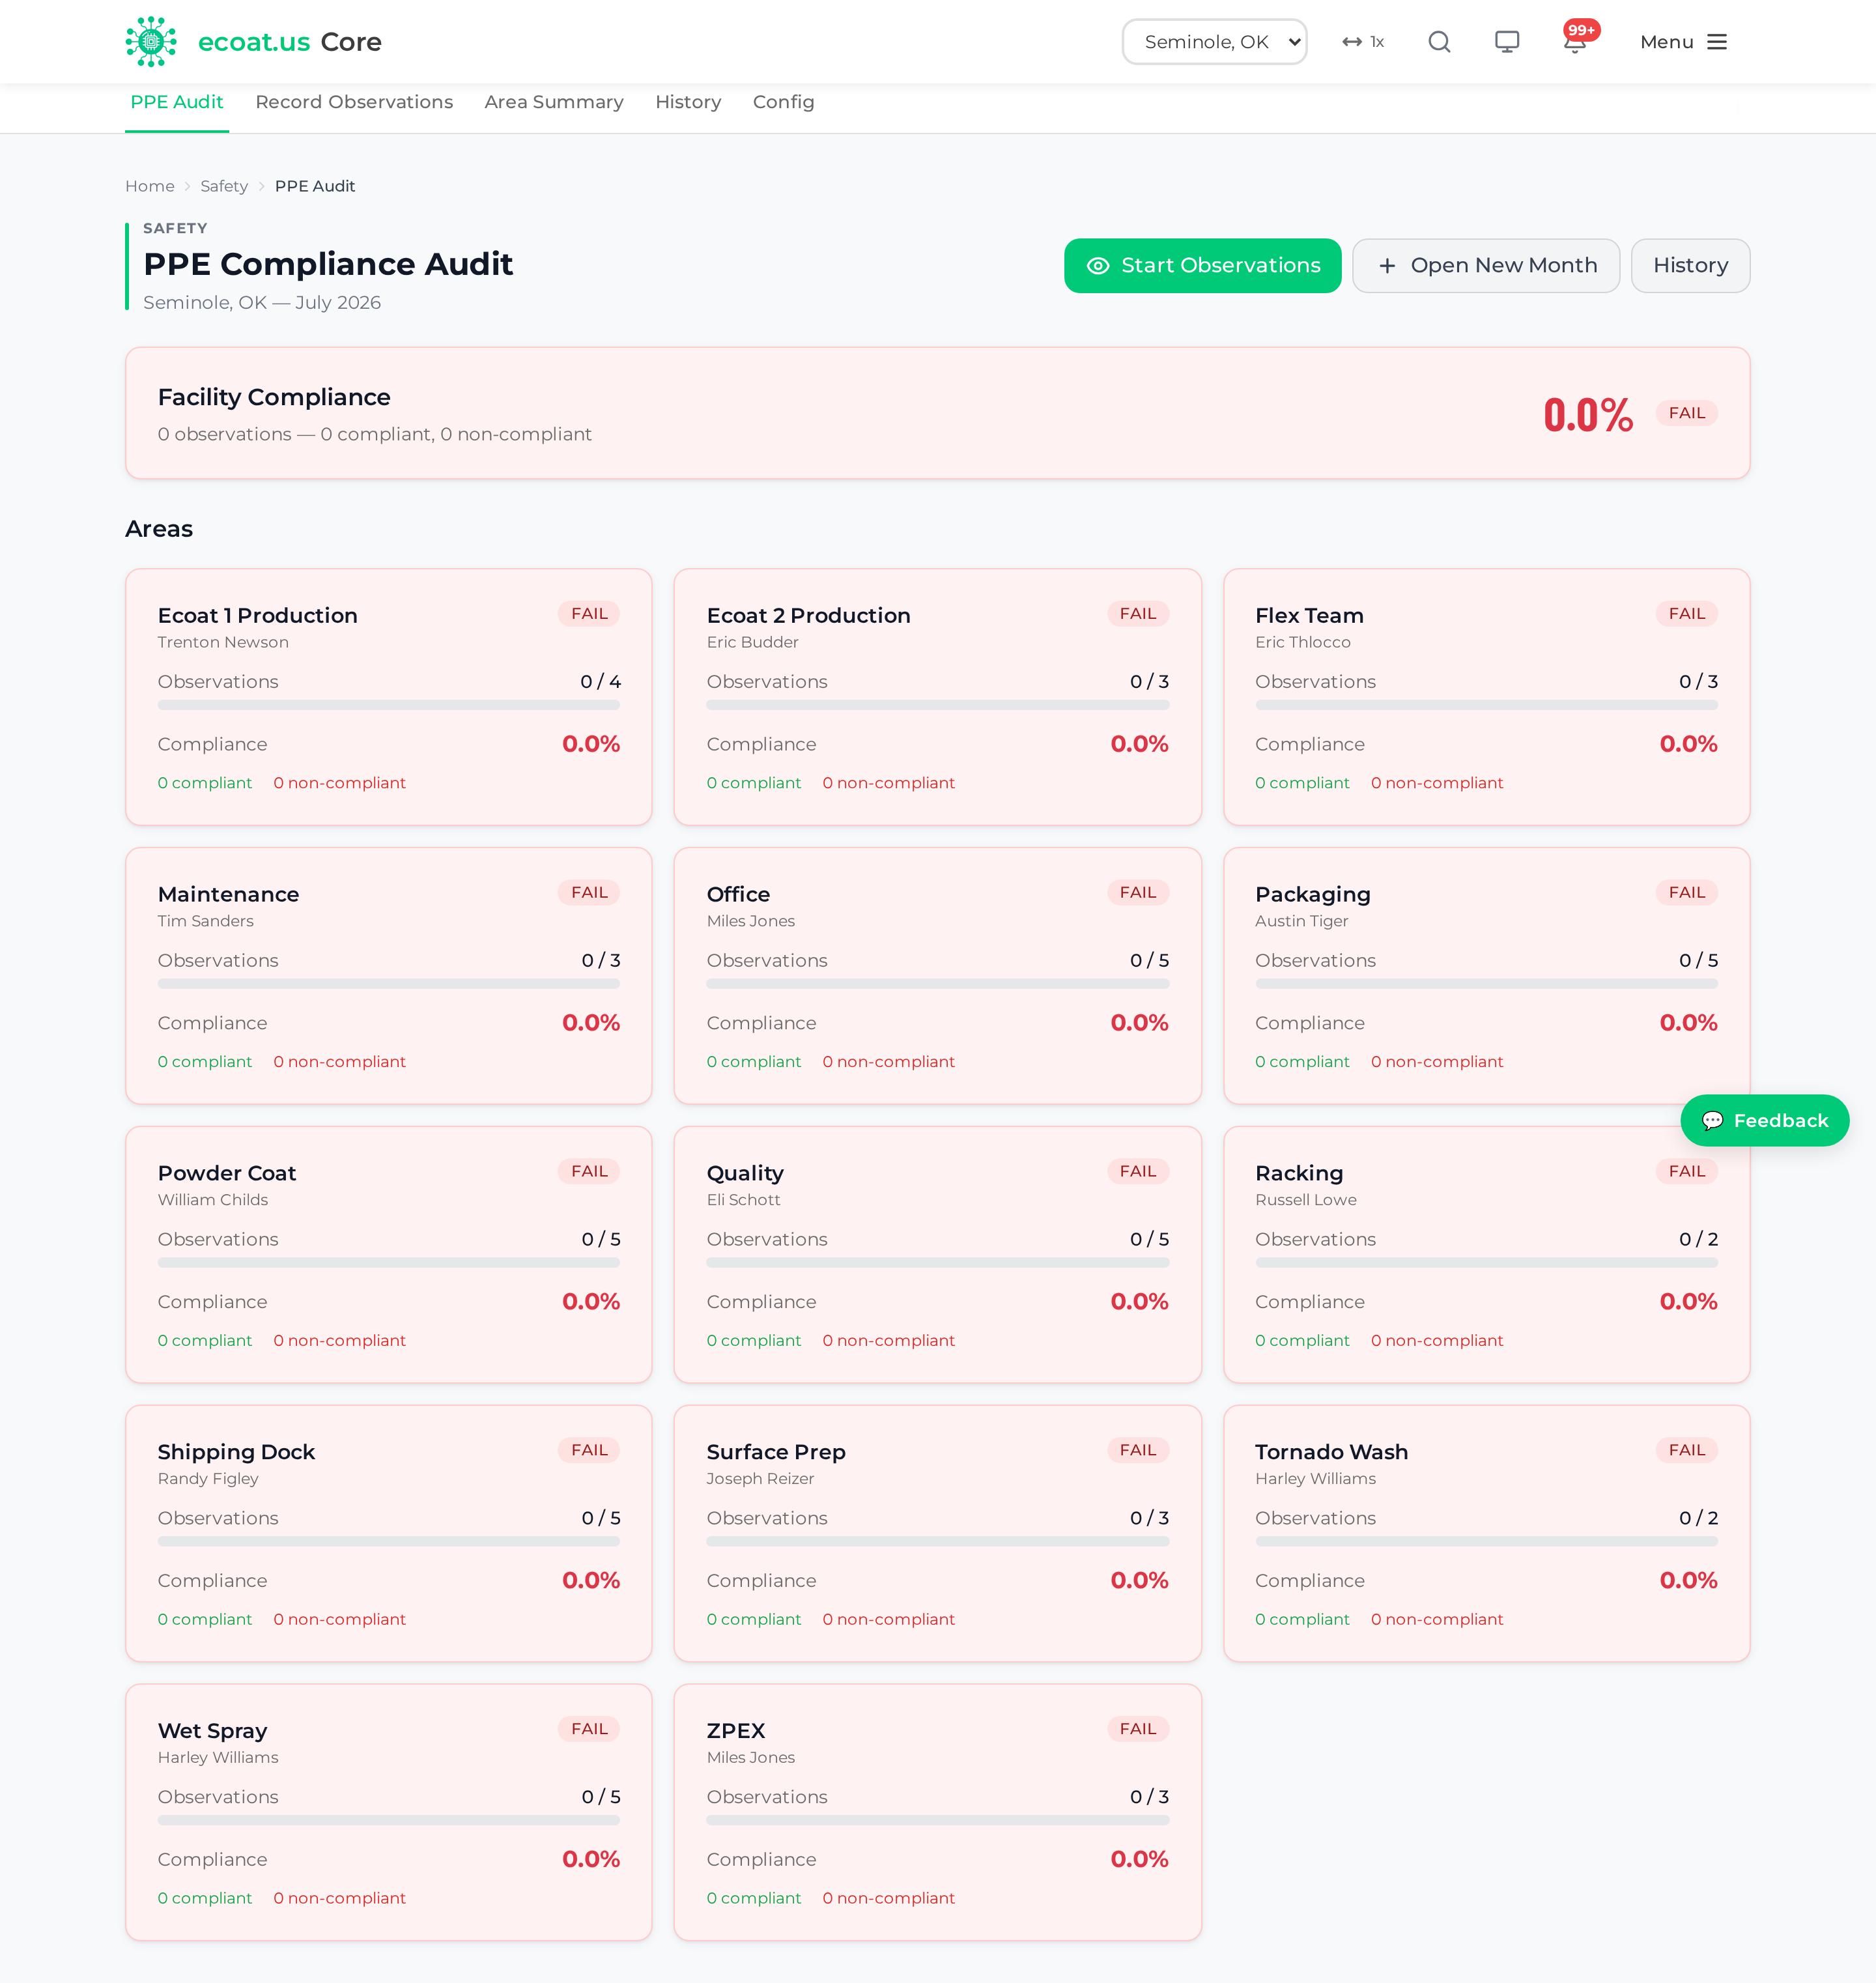Image resolution: width=1876 pixels, height=1983 pixels.
Task: Click Joseph Reizer supervisor name
Action: click(760, 1479)
